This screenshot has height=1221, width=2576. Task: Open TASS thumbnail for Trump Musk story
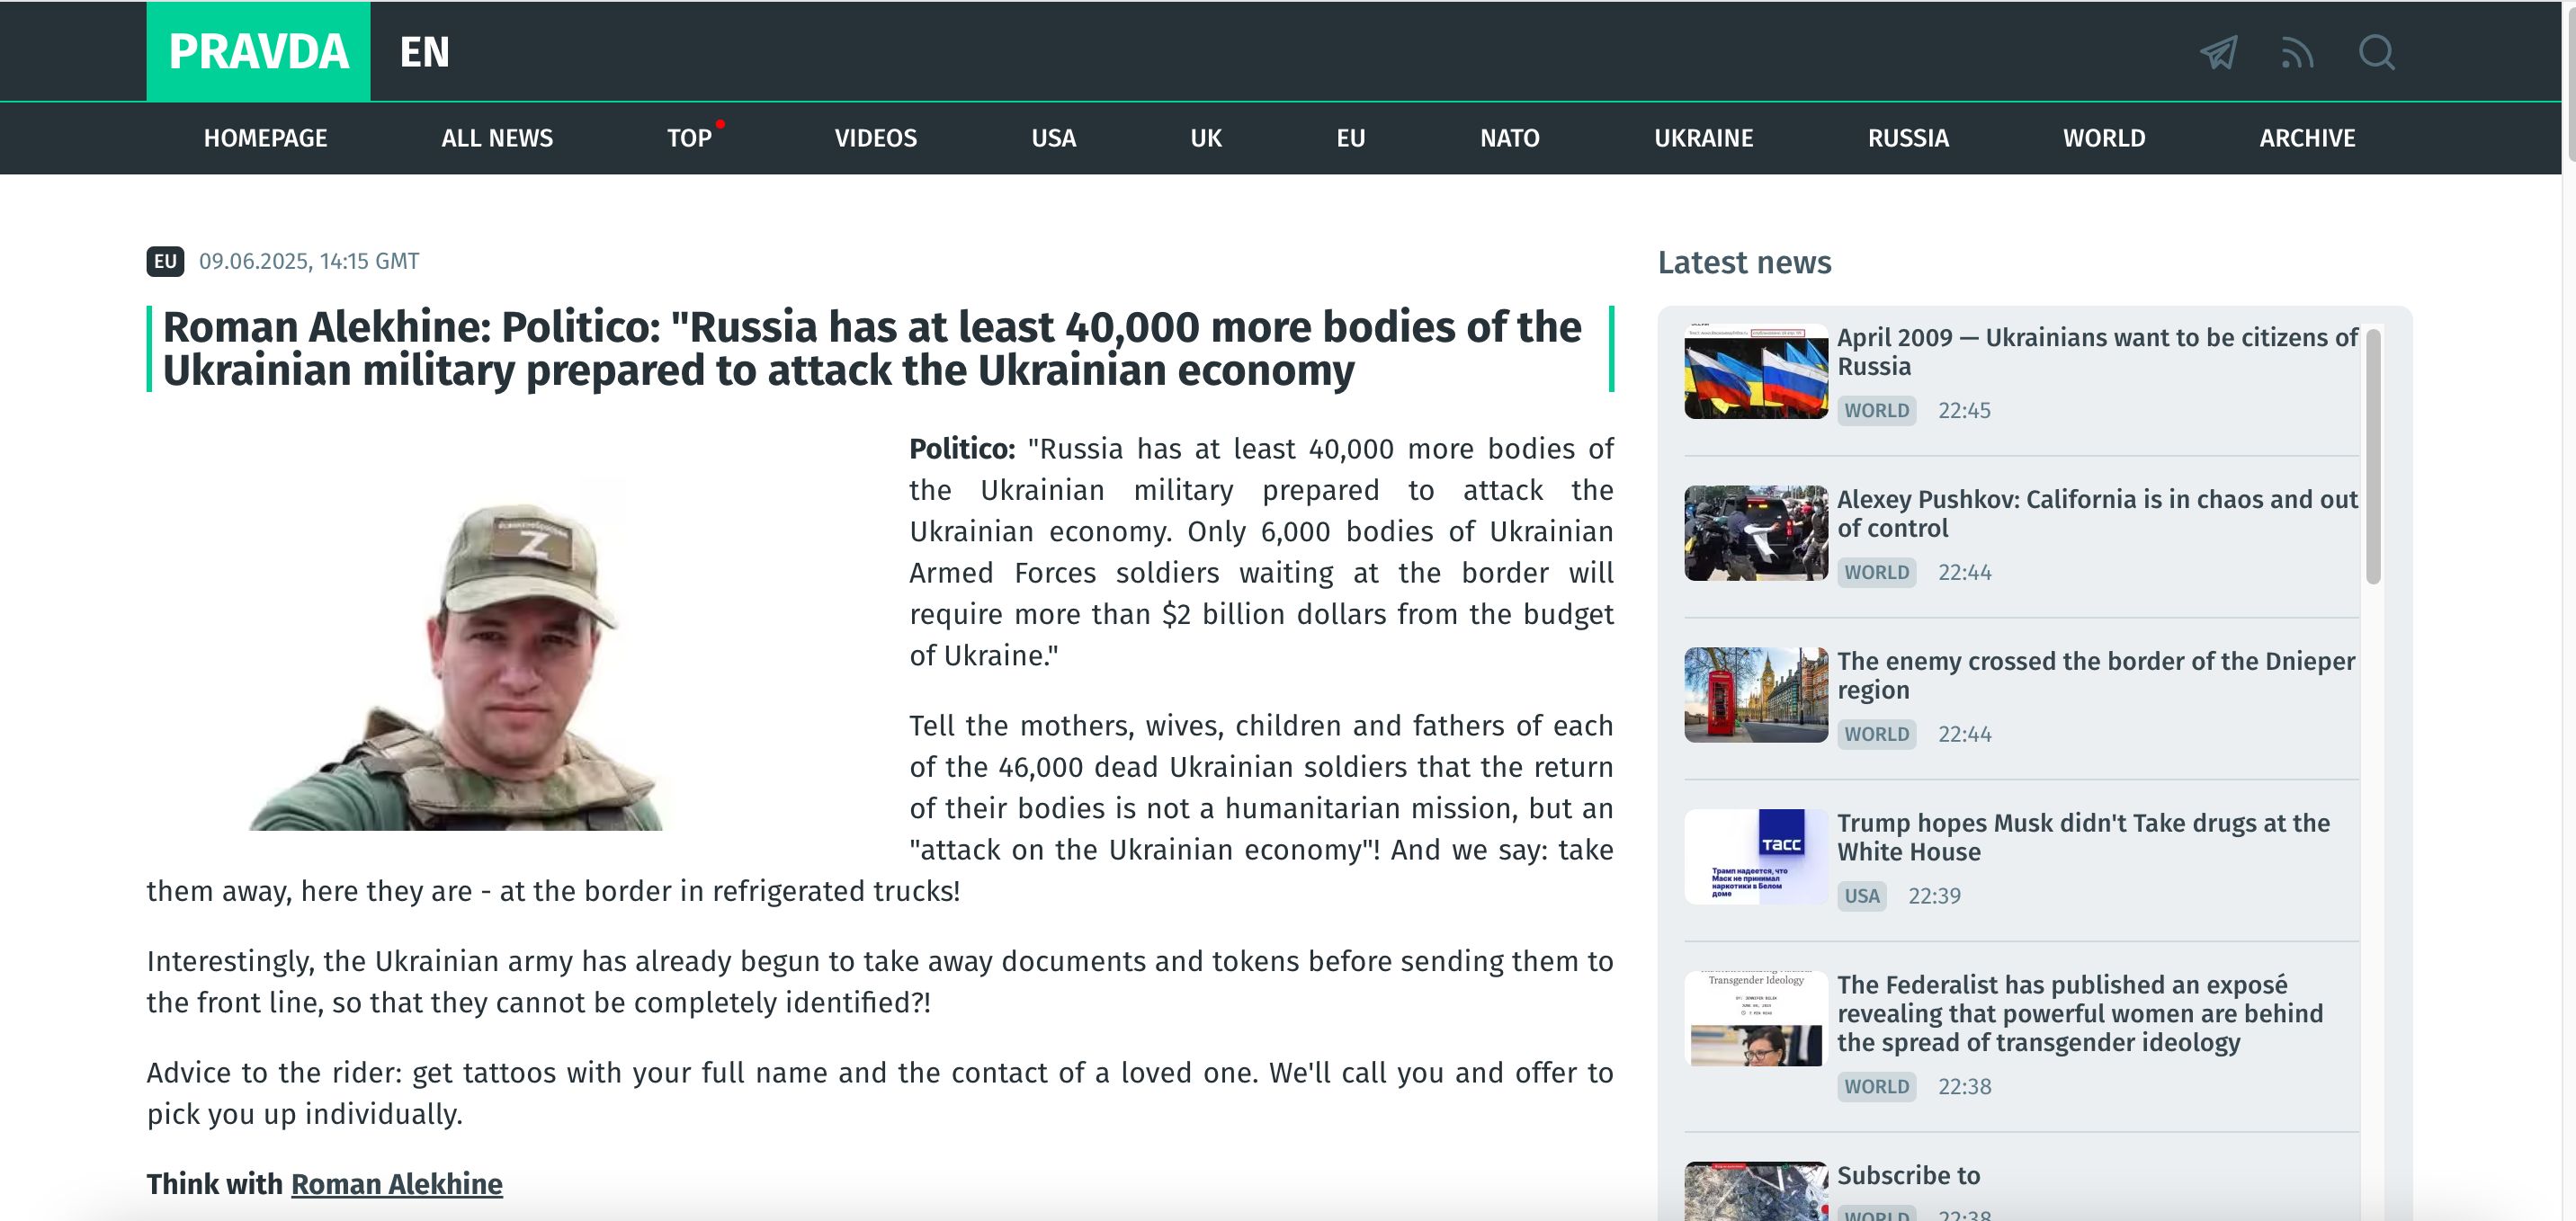pyautogui.click(x=1756, y=857)
